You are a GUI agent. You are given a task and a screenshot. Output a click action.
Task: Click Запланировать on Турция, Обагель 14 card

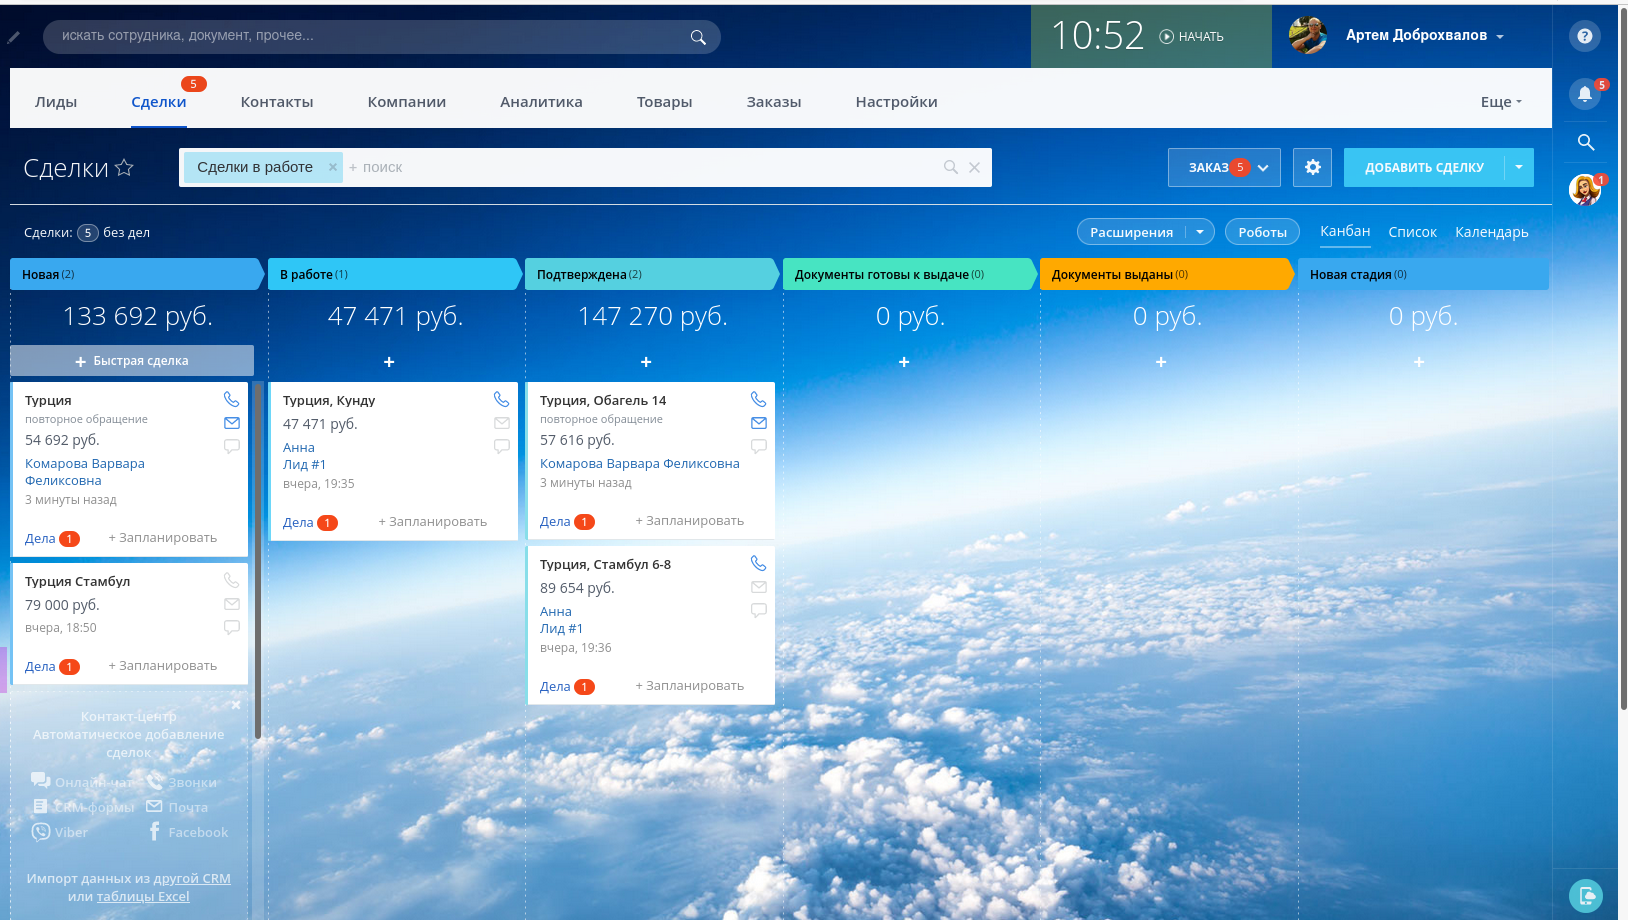click(x=690, y=521)
